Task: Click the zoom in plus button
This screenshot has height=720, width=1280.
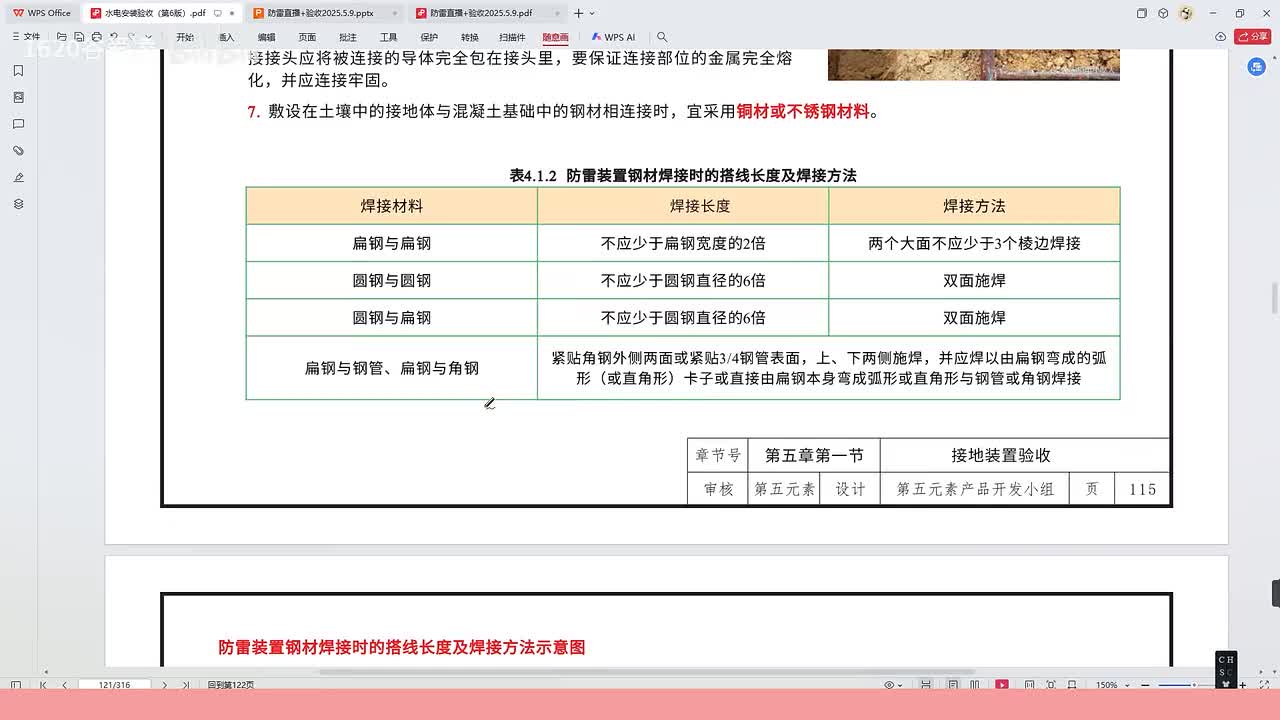Action: click(1242, 685)
